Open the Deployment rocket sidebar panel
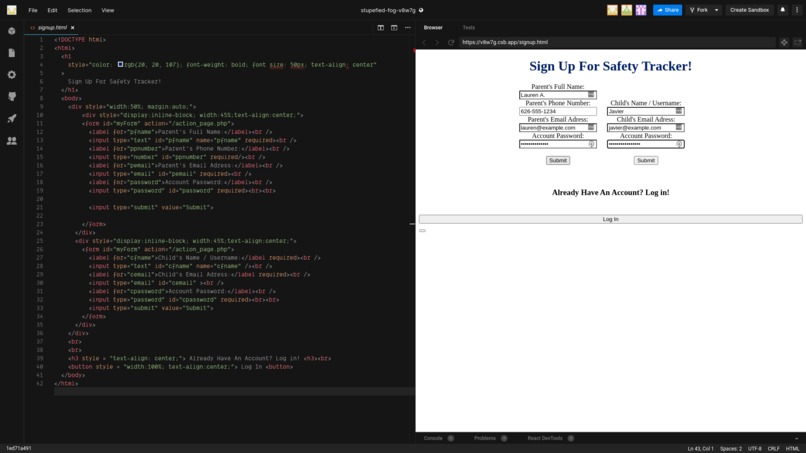 [x=12, y=118]
